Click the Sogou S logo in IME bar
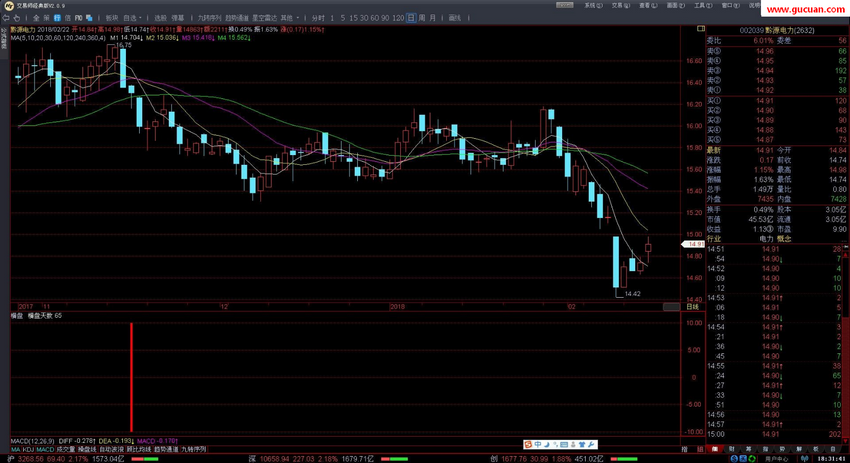The image size is (850, 463). 528,445
